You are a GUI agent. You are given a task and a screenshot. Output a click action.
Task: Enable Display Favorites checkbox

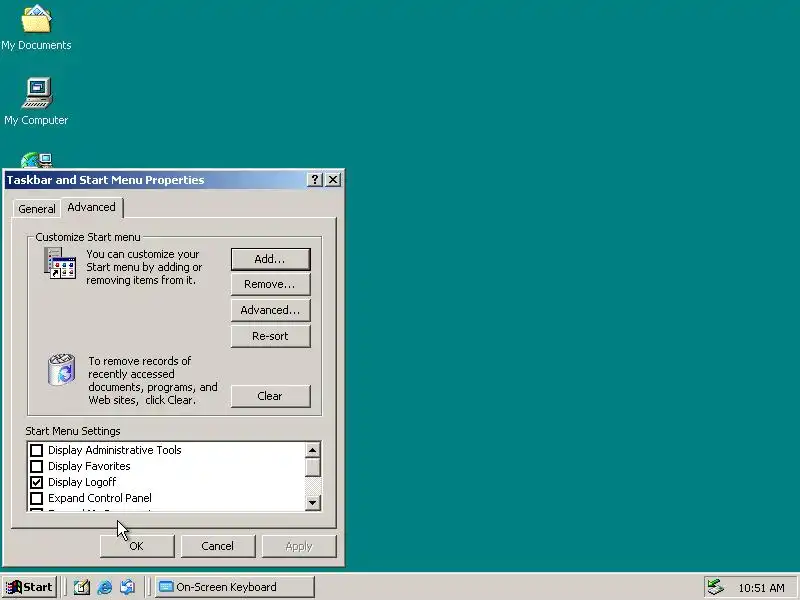click(36, 466)
